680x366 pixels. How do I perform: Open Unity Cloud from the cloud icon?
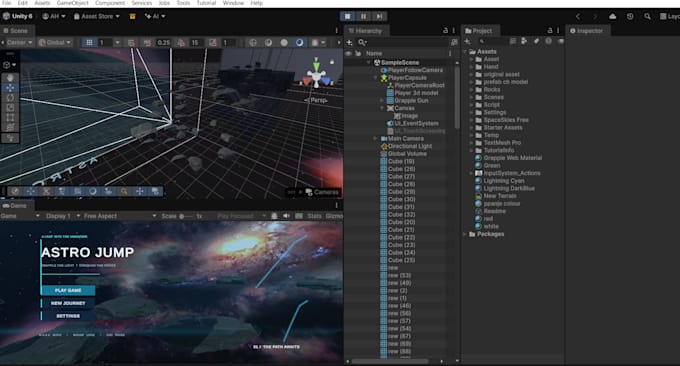click(612, 16)
